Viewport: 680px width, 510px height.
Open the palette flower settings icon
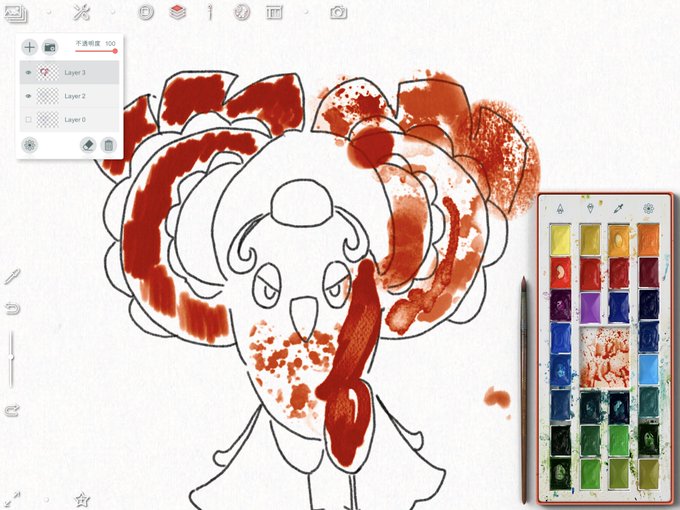pos(648,209)
